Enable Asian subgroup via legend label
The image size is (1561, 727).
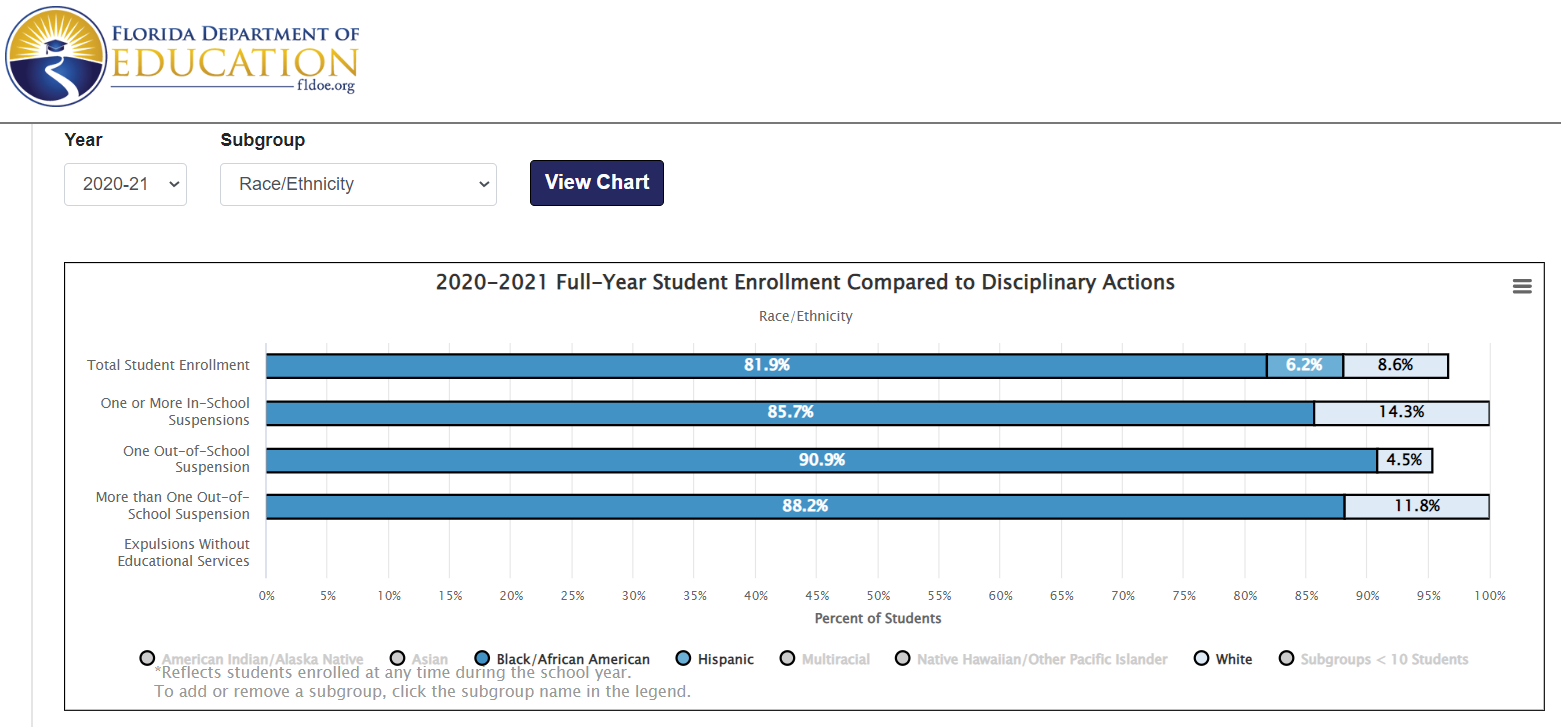pos(431,659)
